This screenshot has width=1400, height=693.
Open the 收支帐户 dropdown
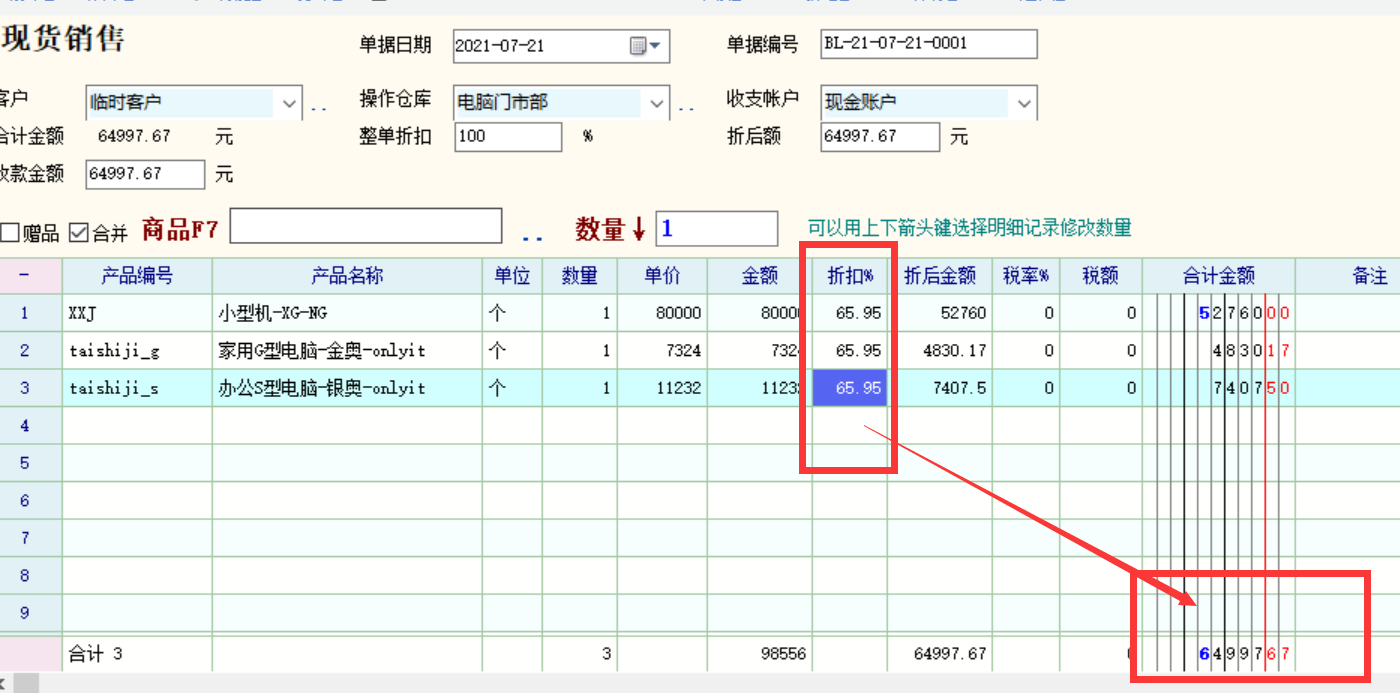click(1024, 102)
